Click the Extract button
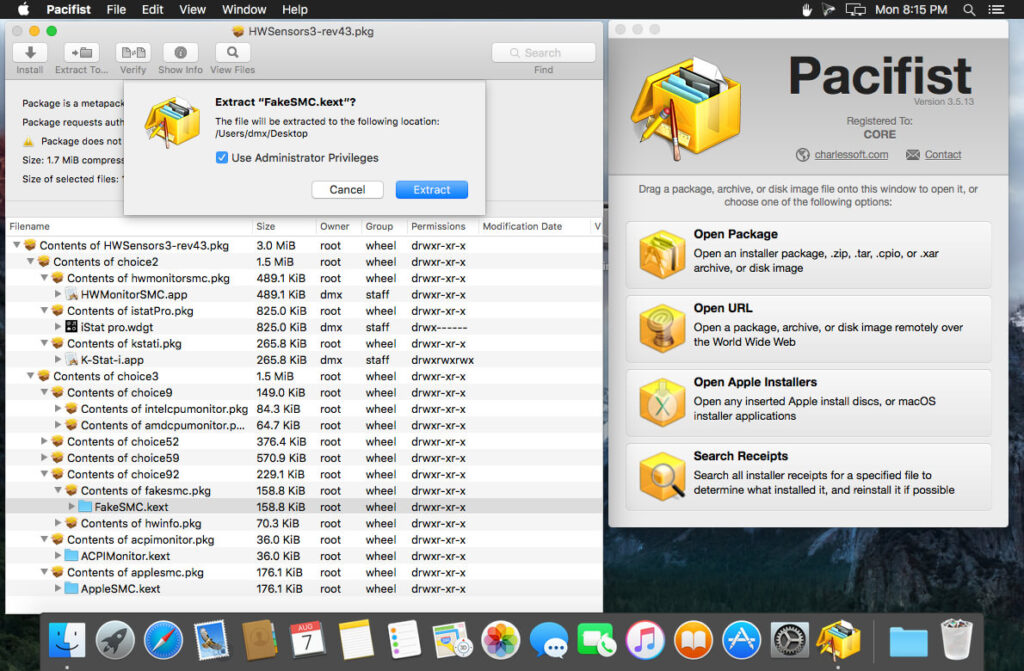The image size is (1024, 671). pos(432,189)
